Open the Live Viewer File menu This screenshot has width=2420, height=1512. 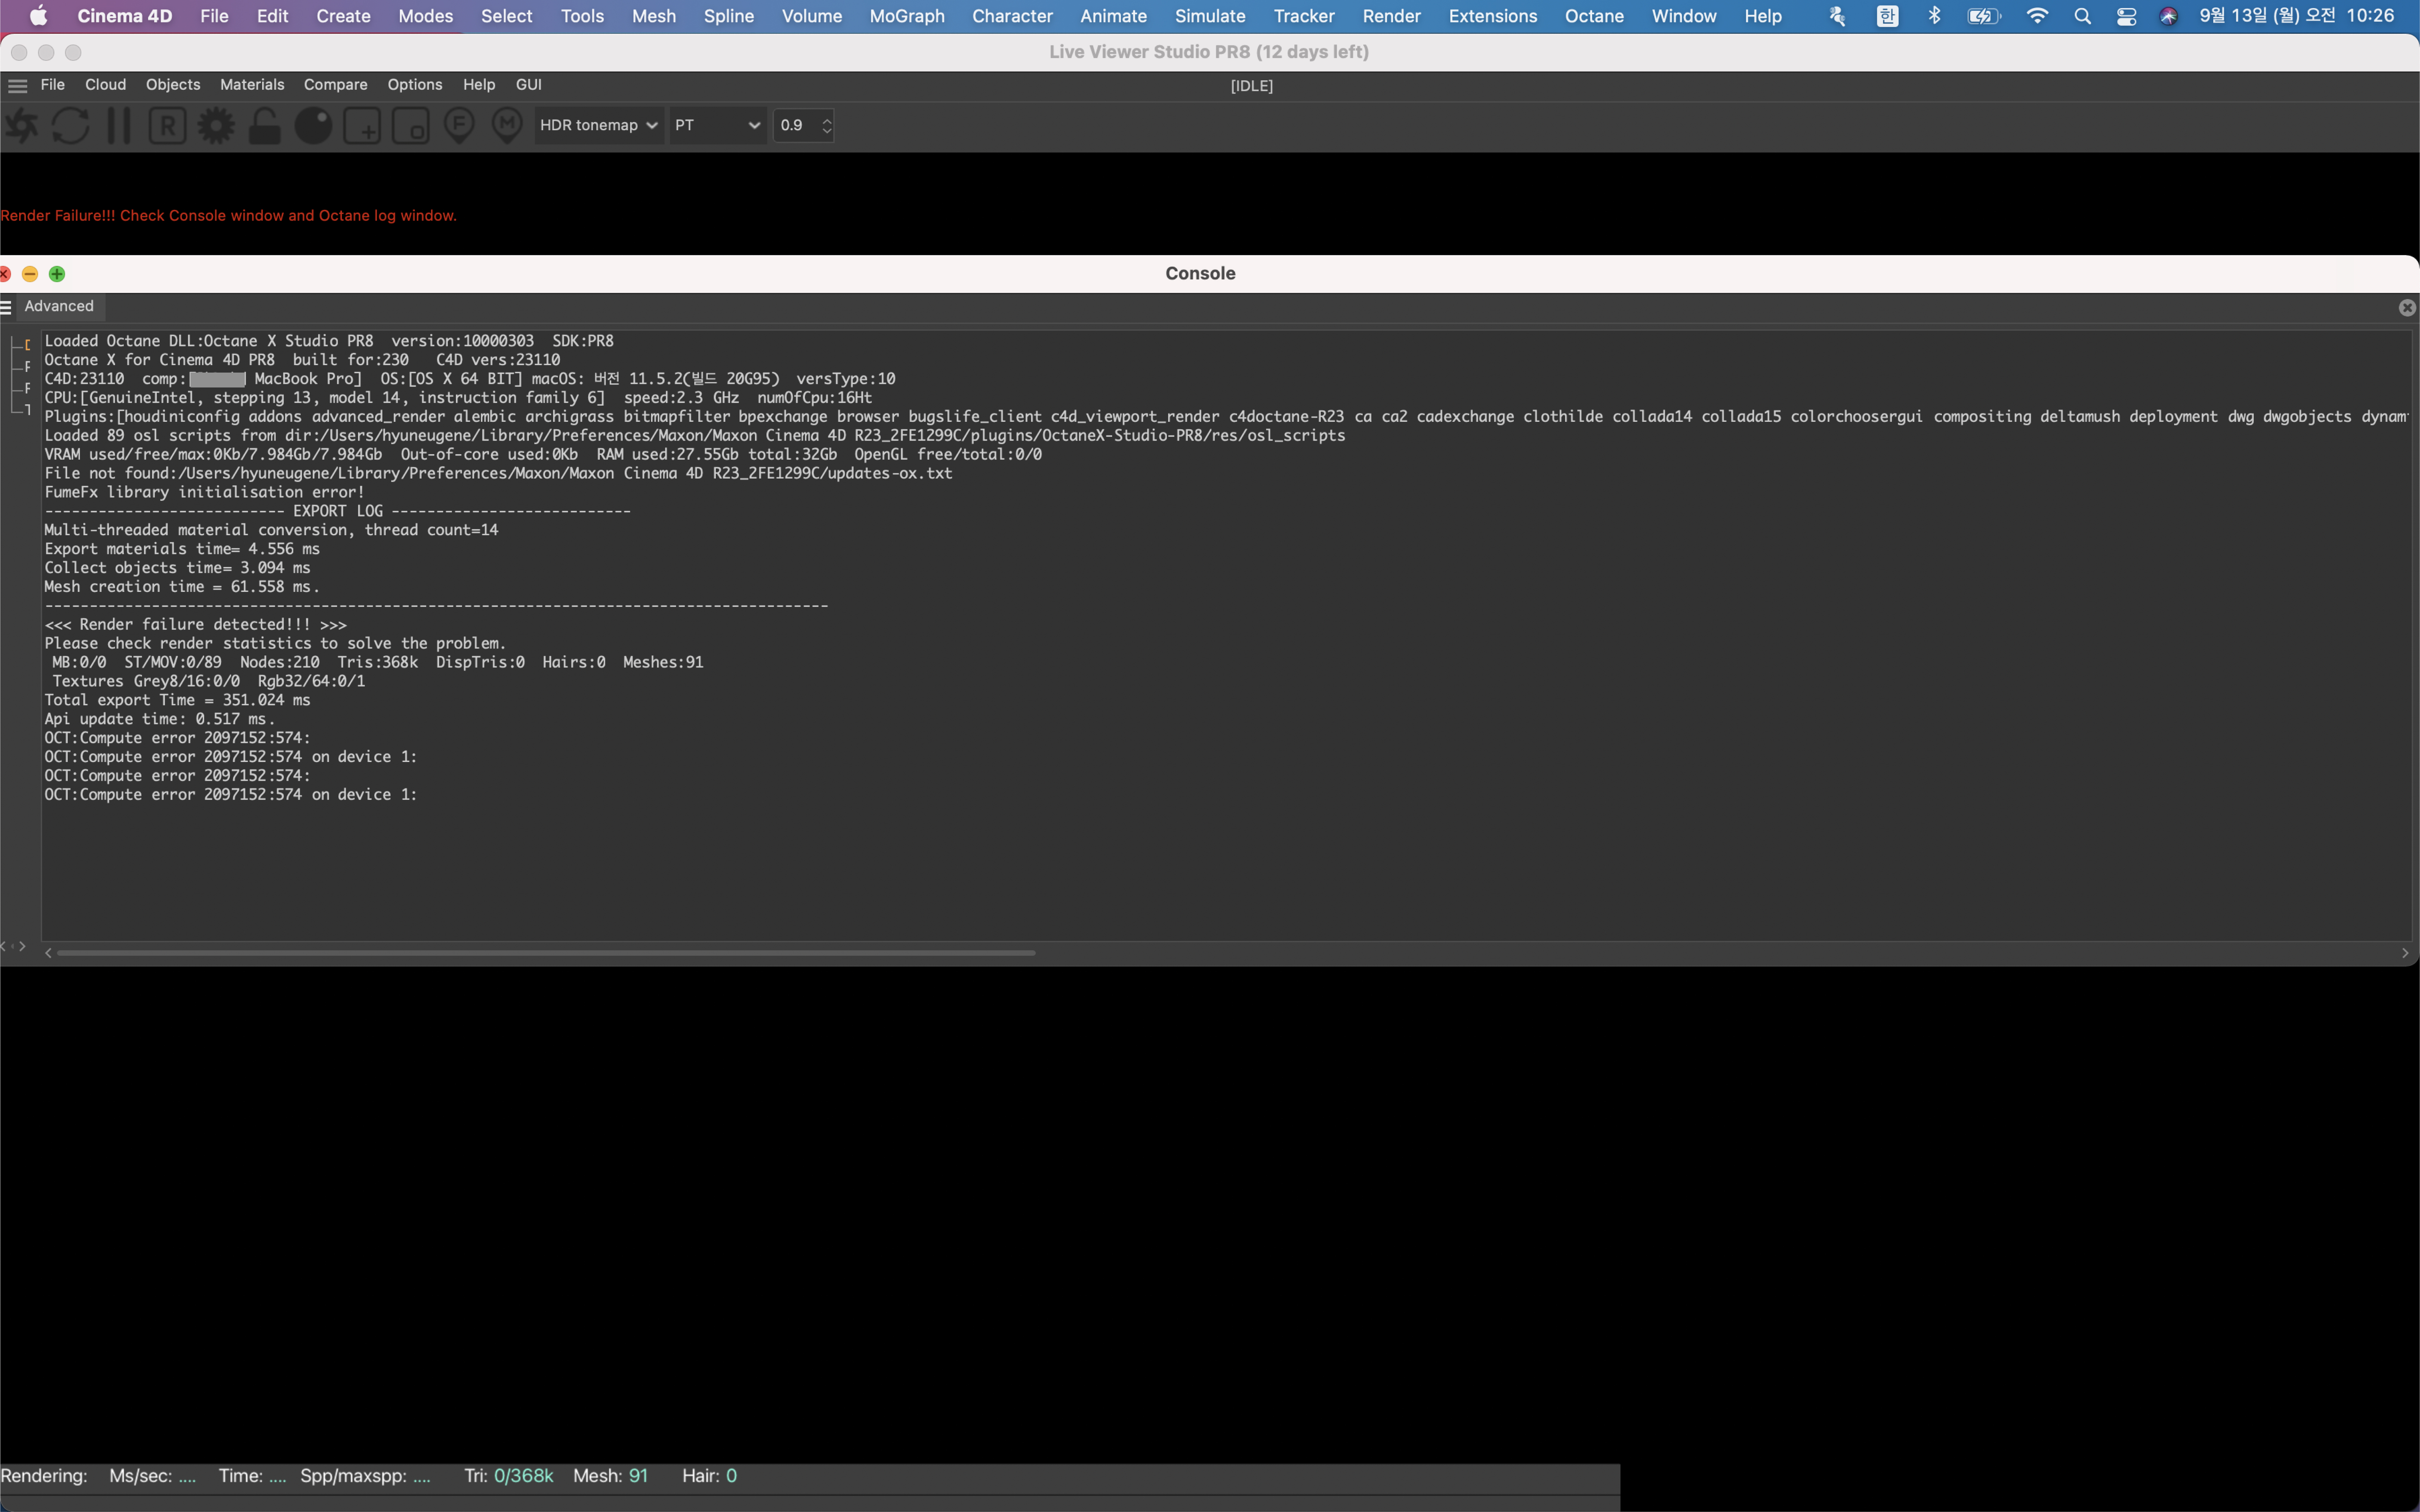click(x=53, y=85)
